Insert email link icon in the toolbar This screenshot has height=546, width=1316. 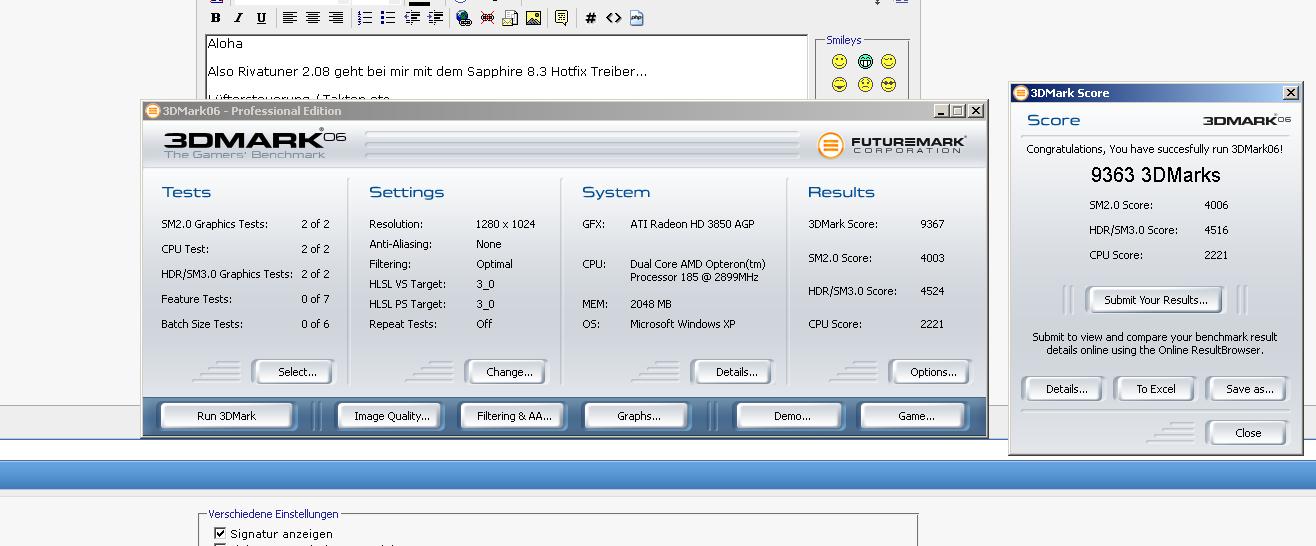tap(510, 18)
